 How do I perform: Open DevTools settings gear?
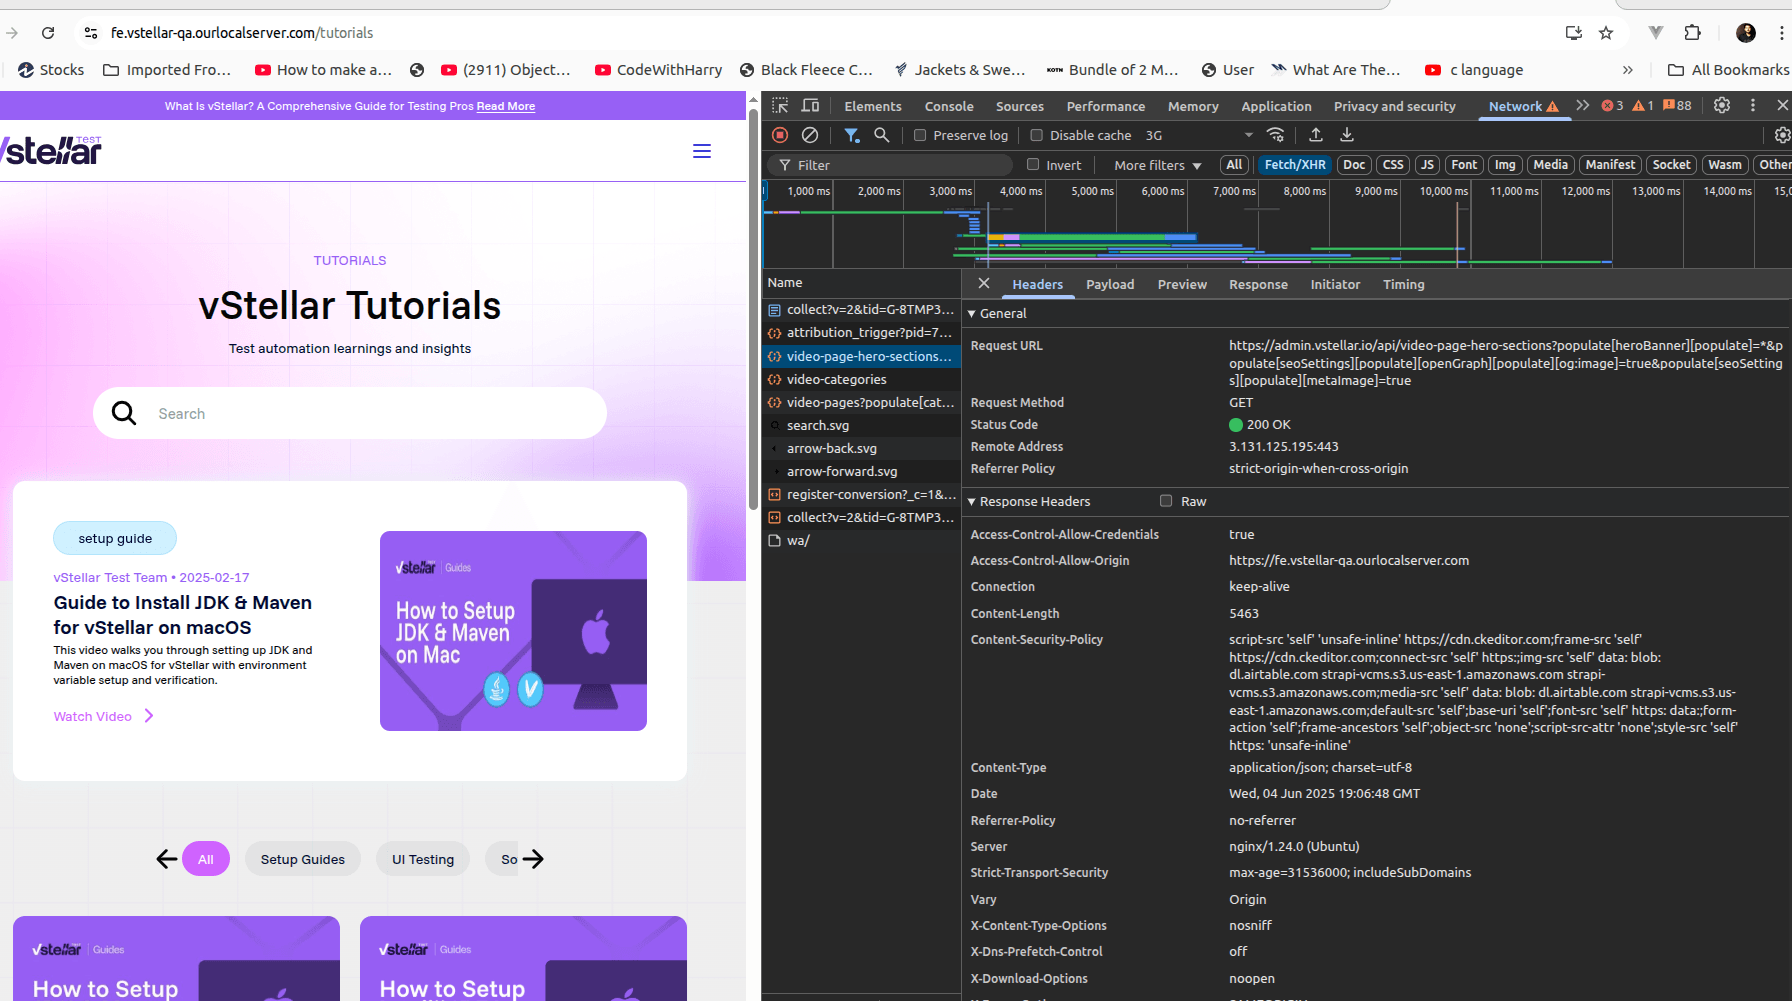point(1722,105)
